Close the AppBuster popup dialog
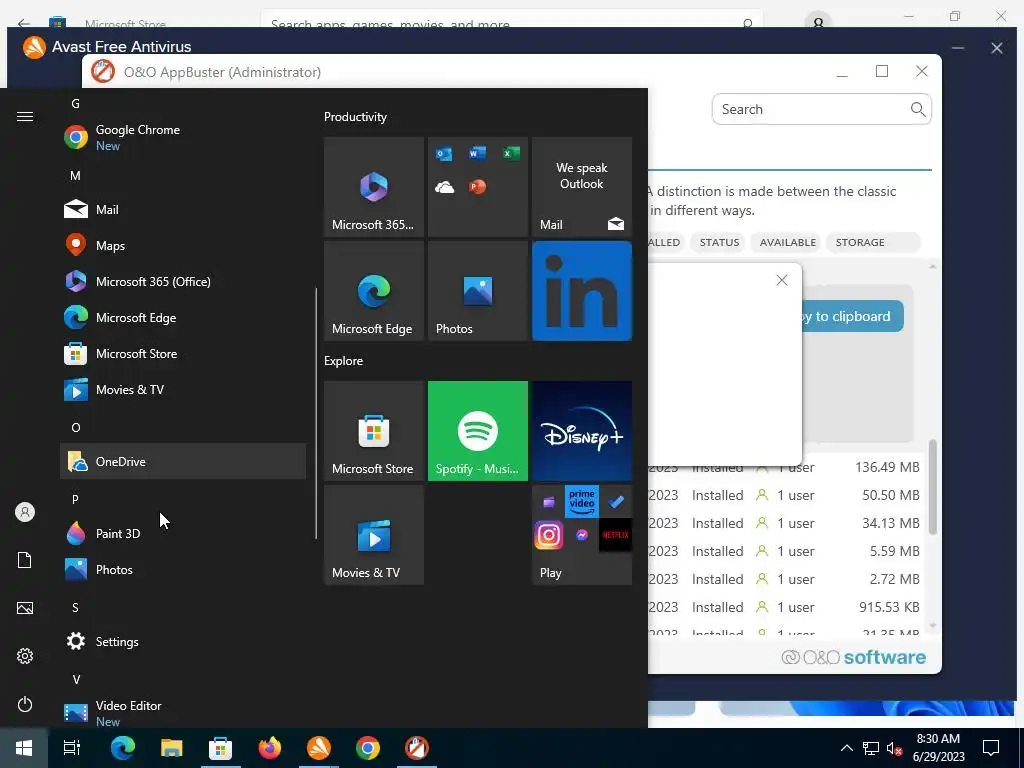The height and width of the screenshot is (768, 1024). pos(782,280)
